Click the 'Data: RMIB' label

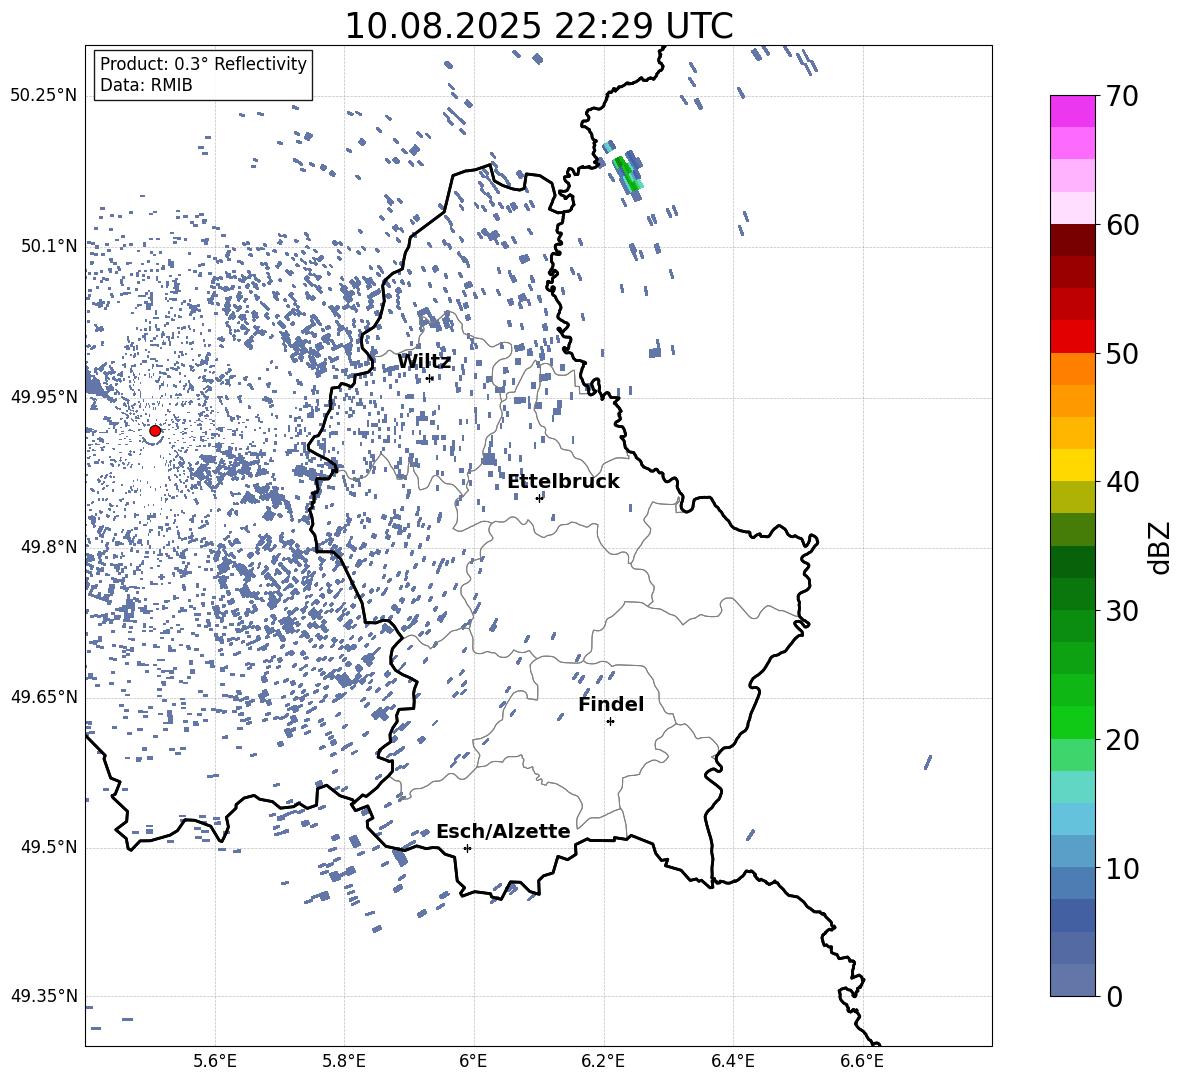click(146, 85)
